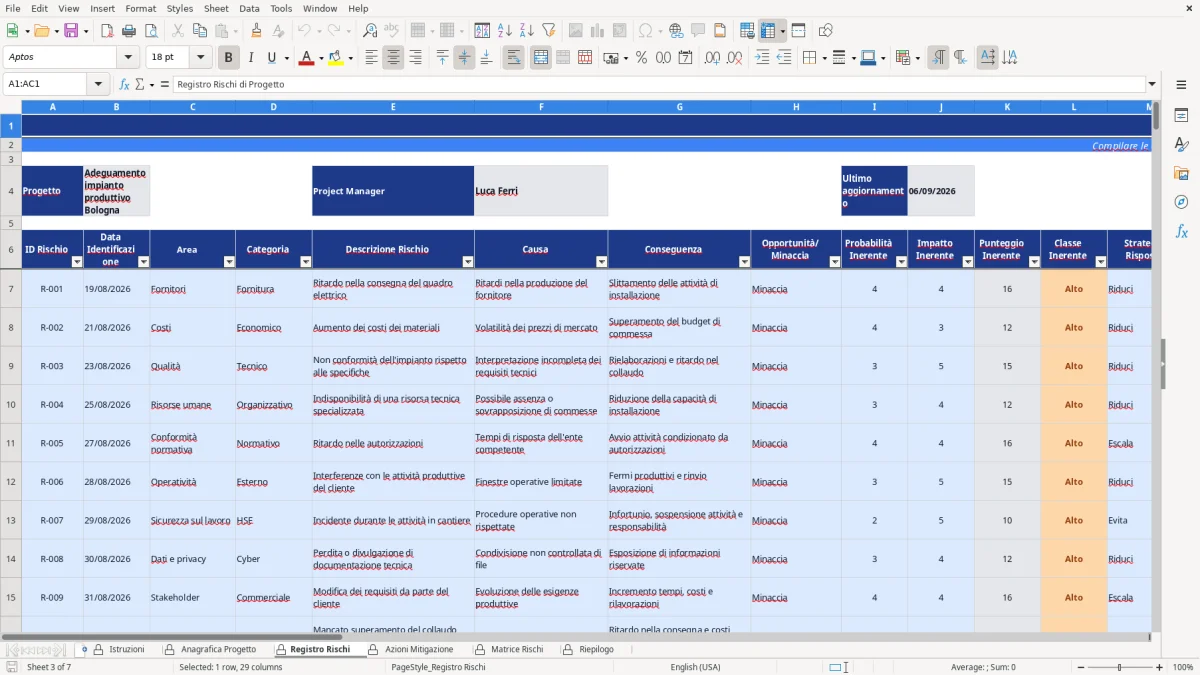The width and height of the screenshot is (1200, 675).
Task: Click the Sort Descending icon
Action: coord(526,31)
